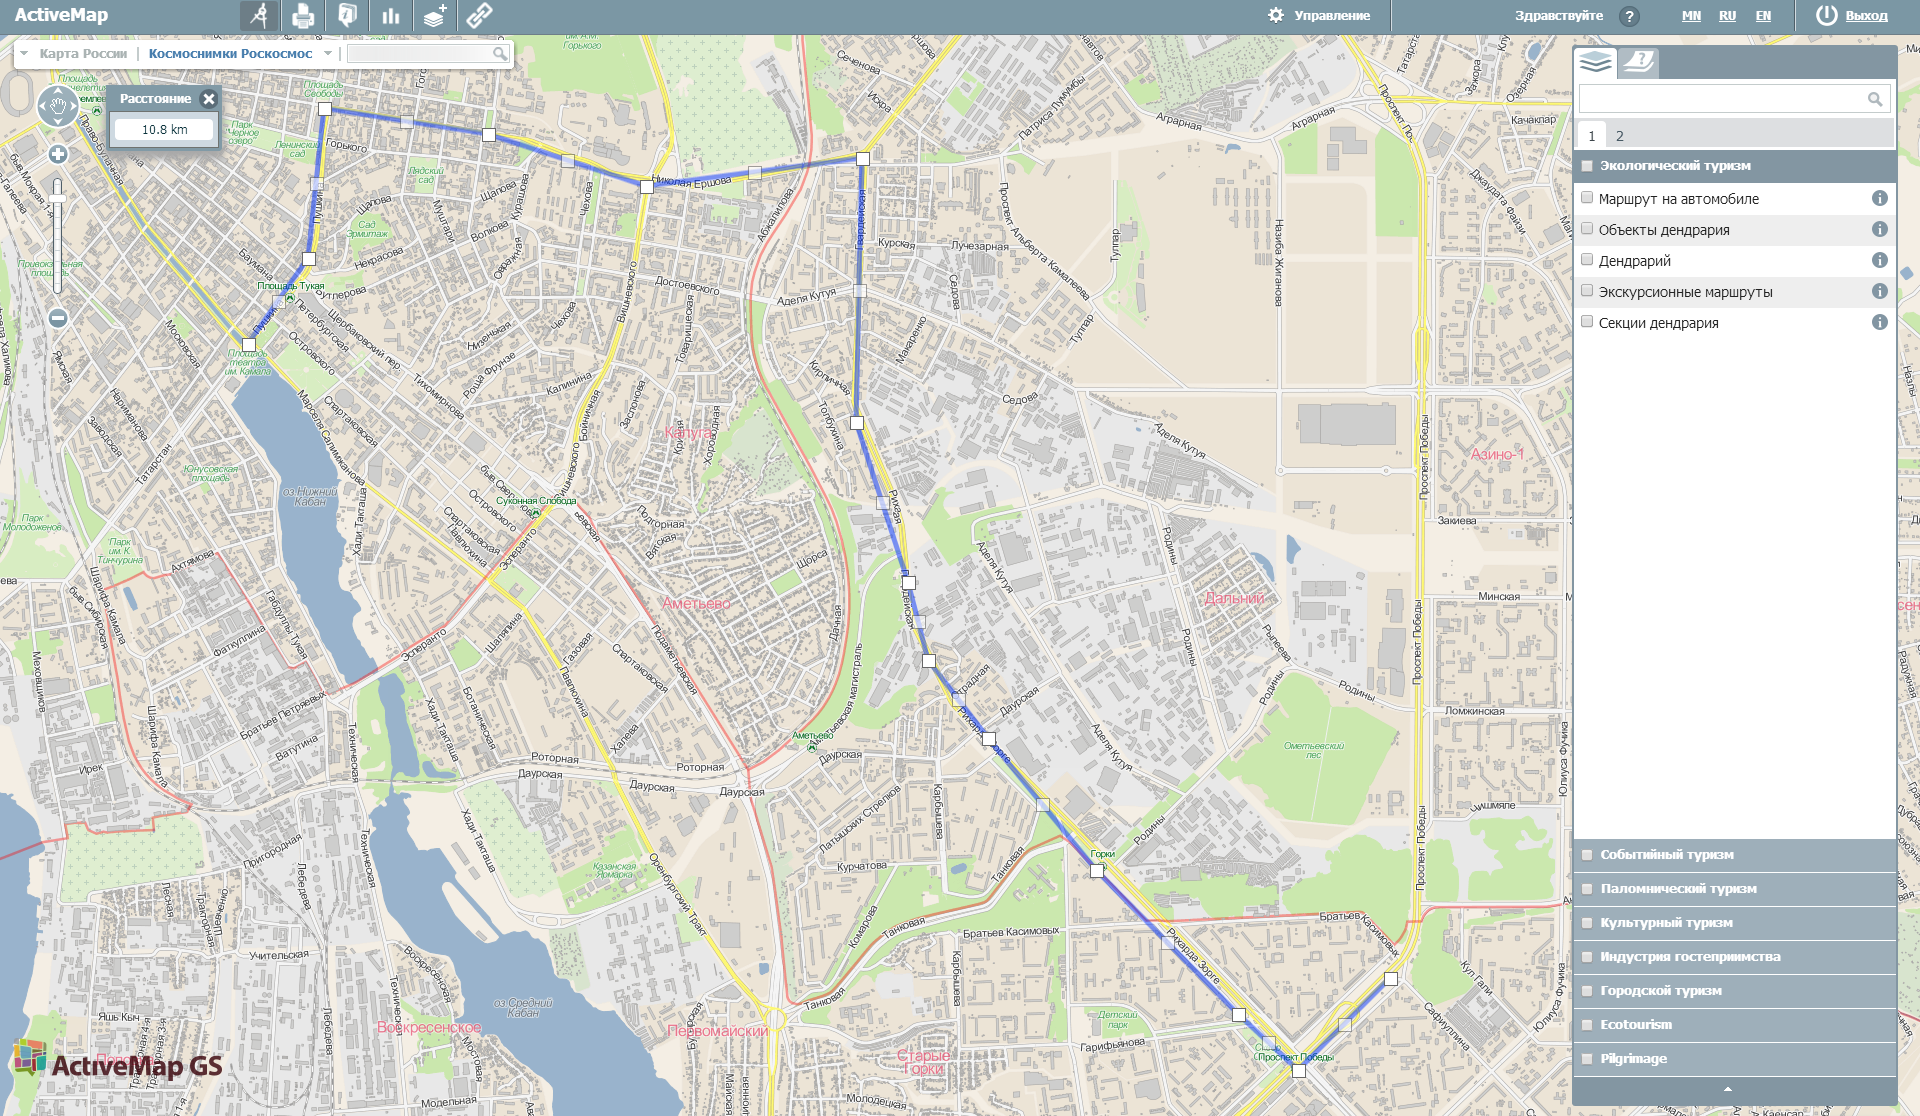
Task: Open the print map tool
Action: (303, 15)
